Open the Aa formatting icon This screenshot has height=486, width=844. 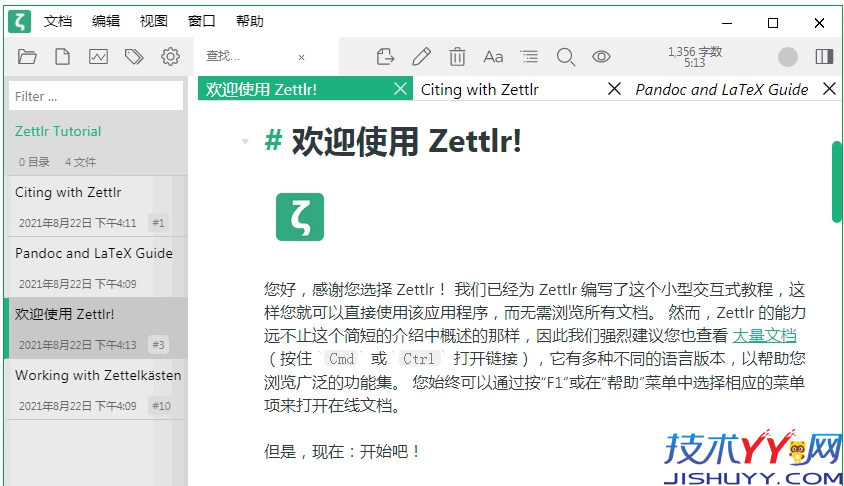[x=493, y=57]
